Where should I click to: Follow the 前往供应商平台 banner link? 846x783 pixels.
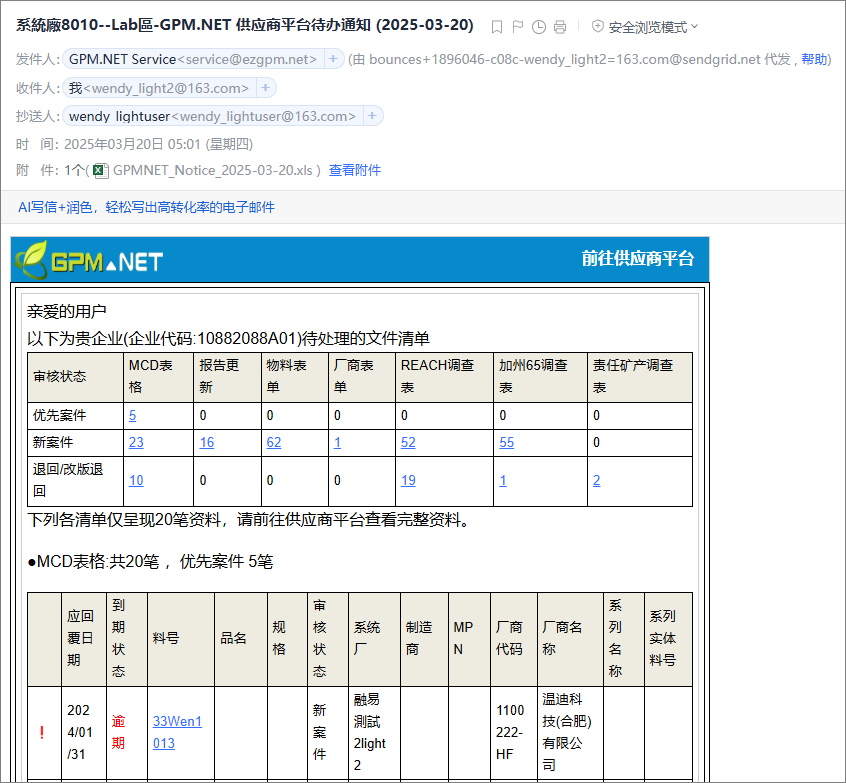(x=638, y=258)
